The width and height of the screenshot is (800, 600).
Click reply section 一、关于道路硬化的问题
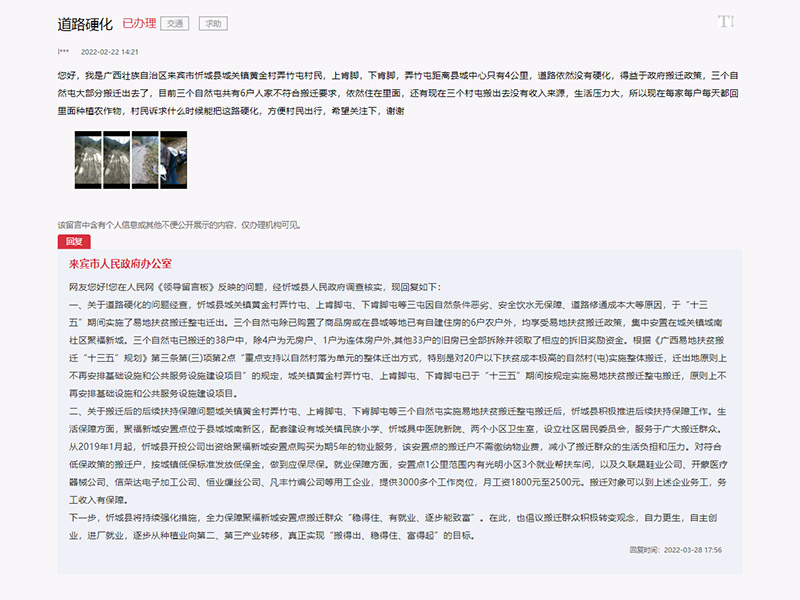[x=398, y=349]
